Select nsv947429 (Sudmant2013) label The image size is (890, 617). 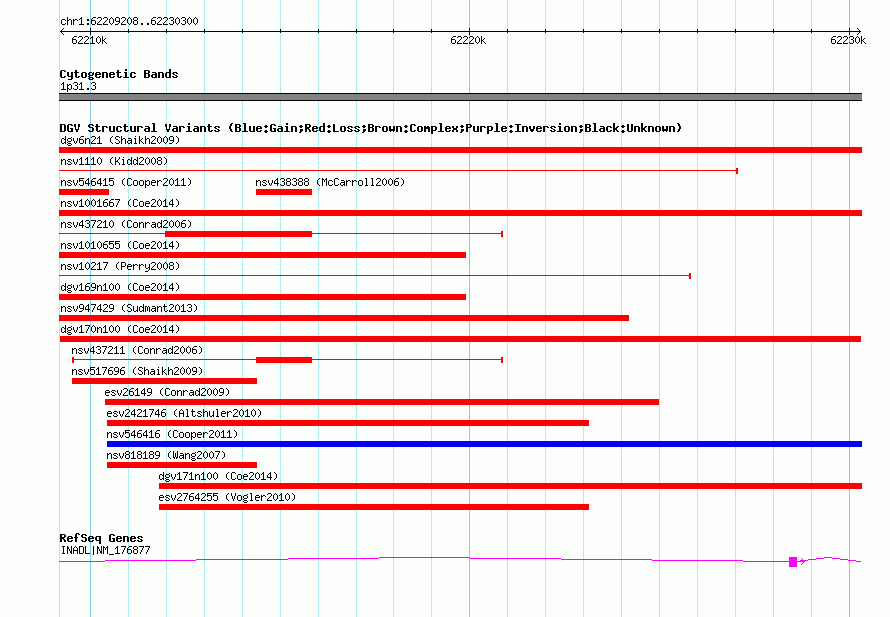click(x=129, y=308)
